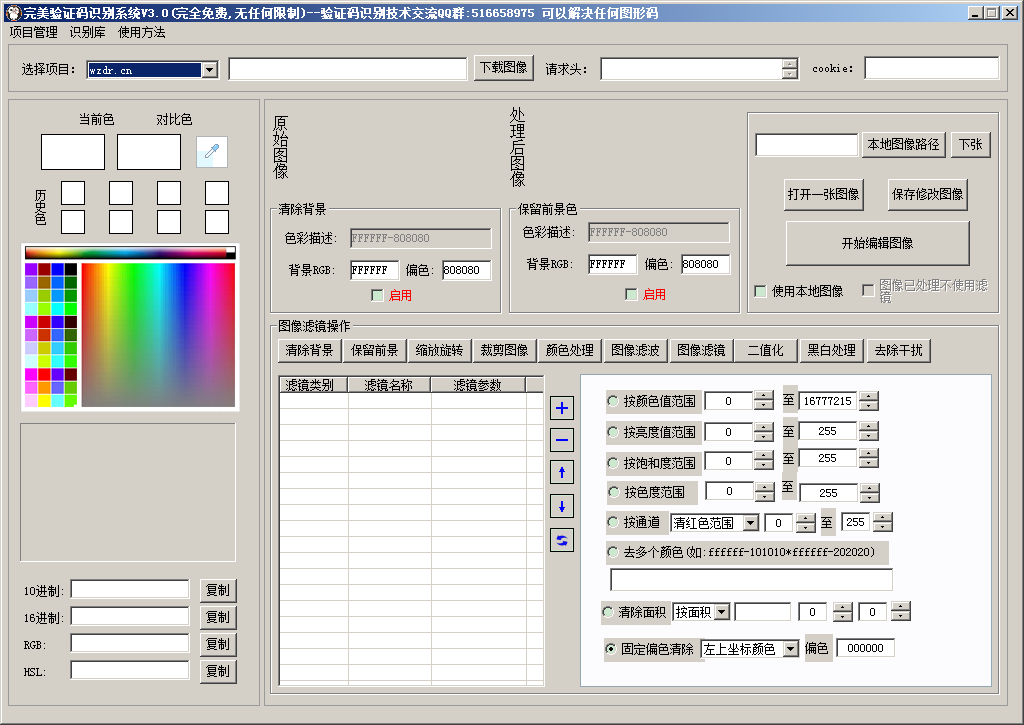Open the 识别库 menu
1024x725 pixels.
pos(87,32)
